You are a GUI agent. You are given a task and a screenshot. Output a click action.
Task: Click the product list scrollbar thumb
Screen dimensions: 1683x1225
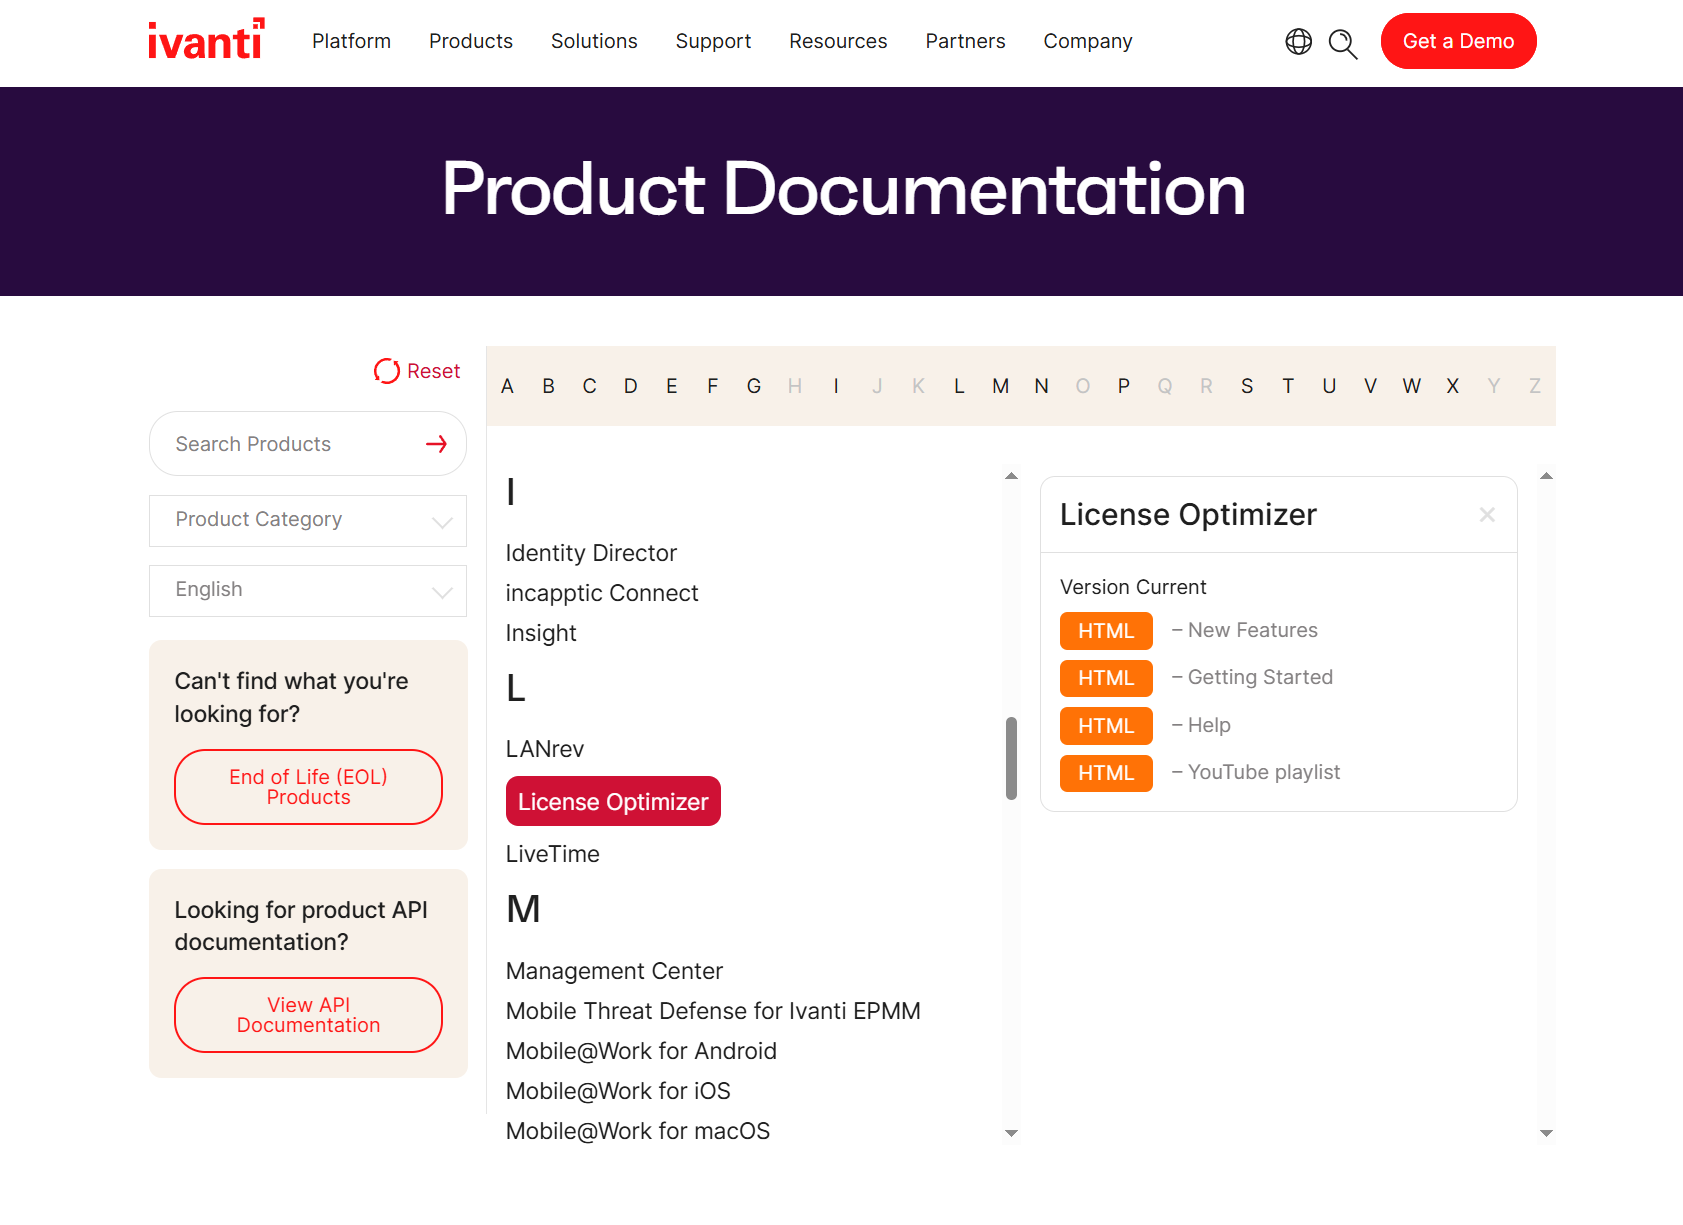tap(1011, 758)
